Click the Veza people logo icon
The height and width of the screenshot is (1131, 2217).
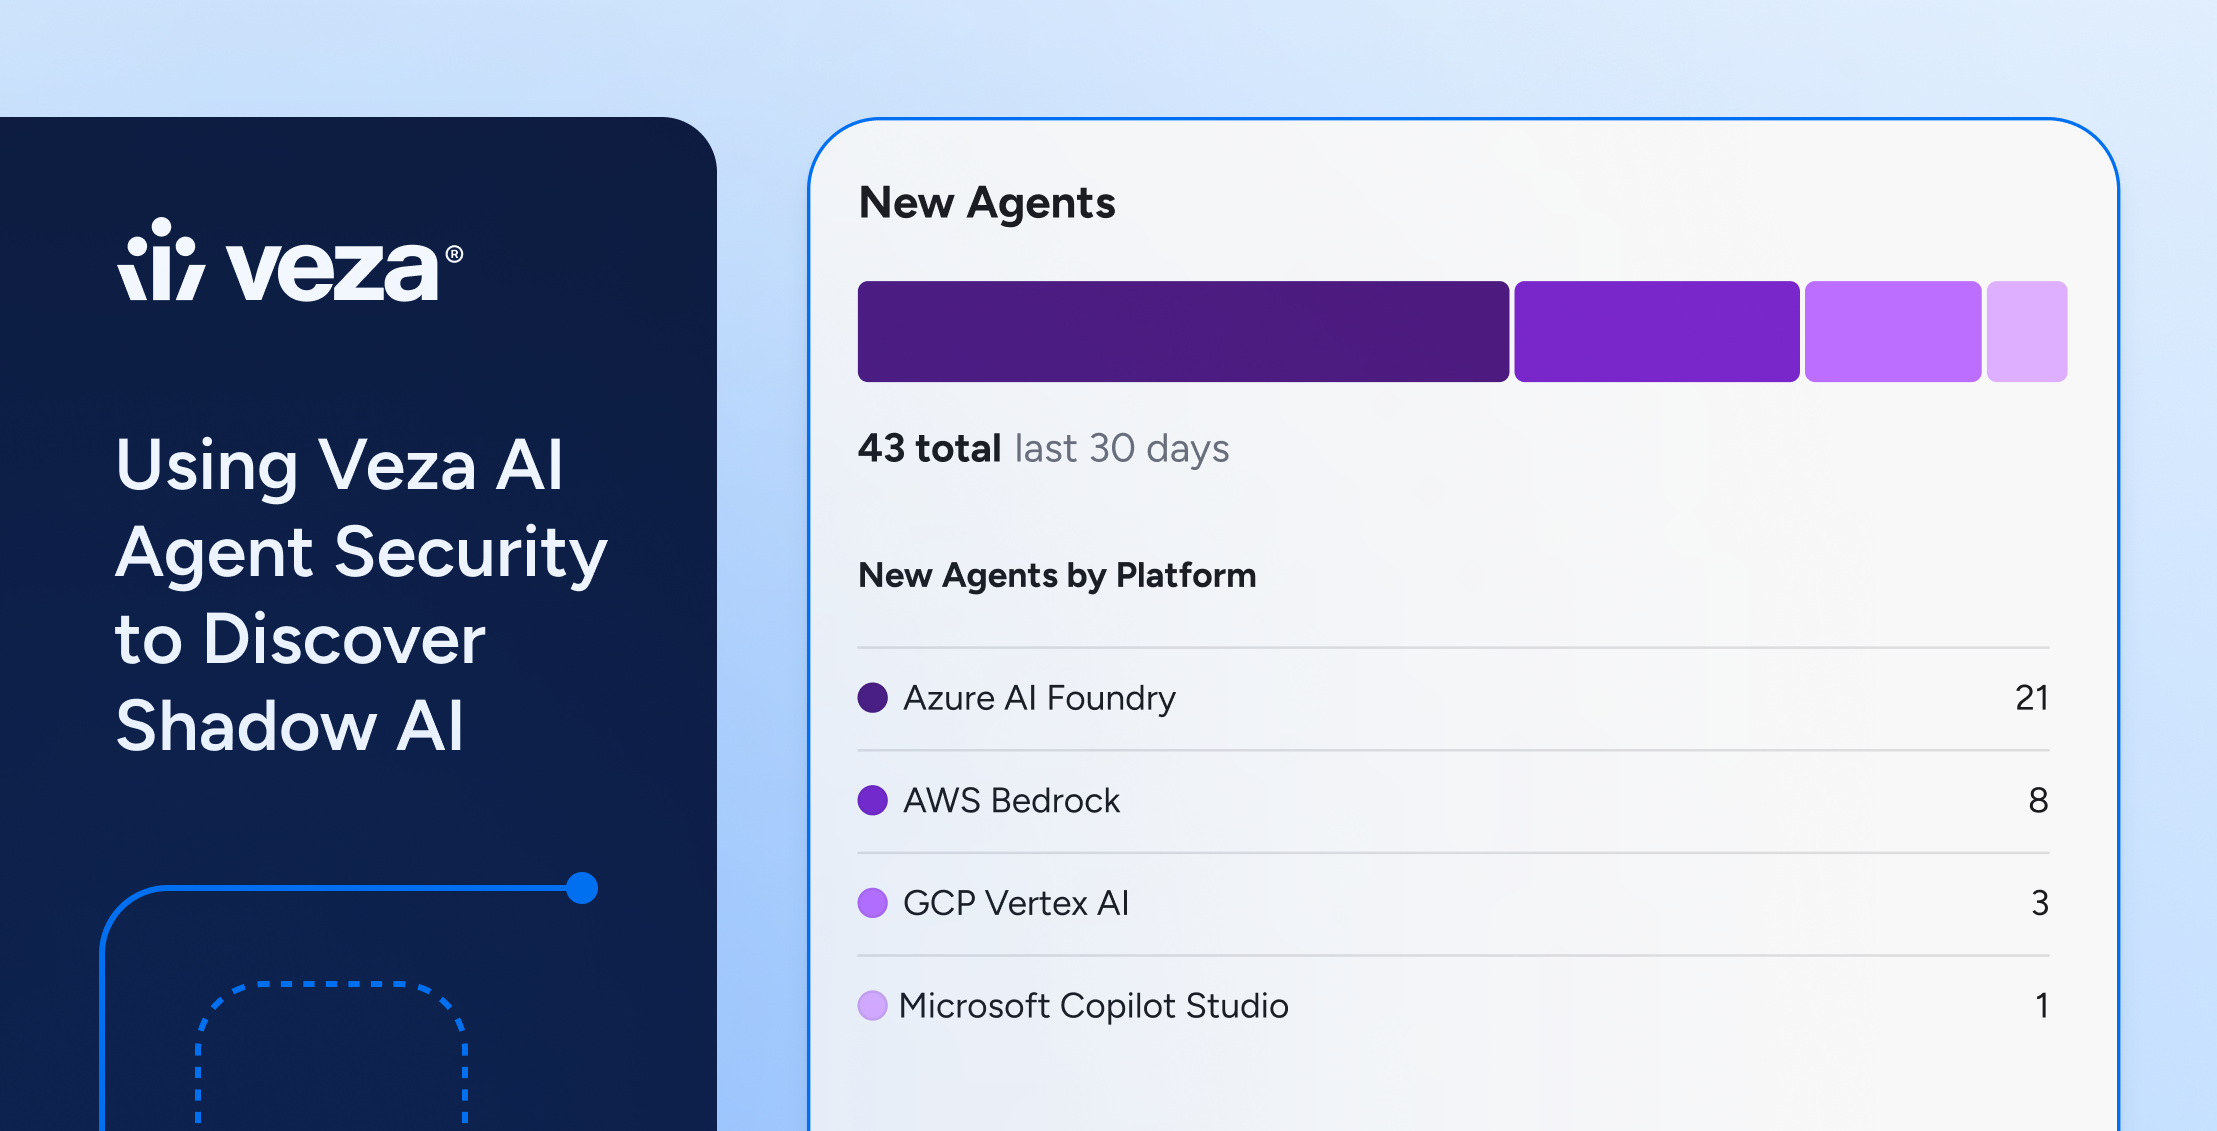(161, 260)
